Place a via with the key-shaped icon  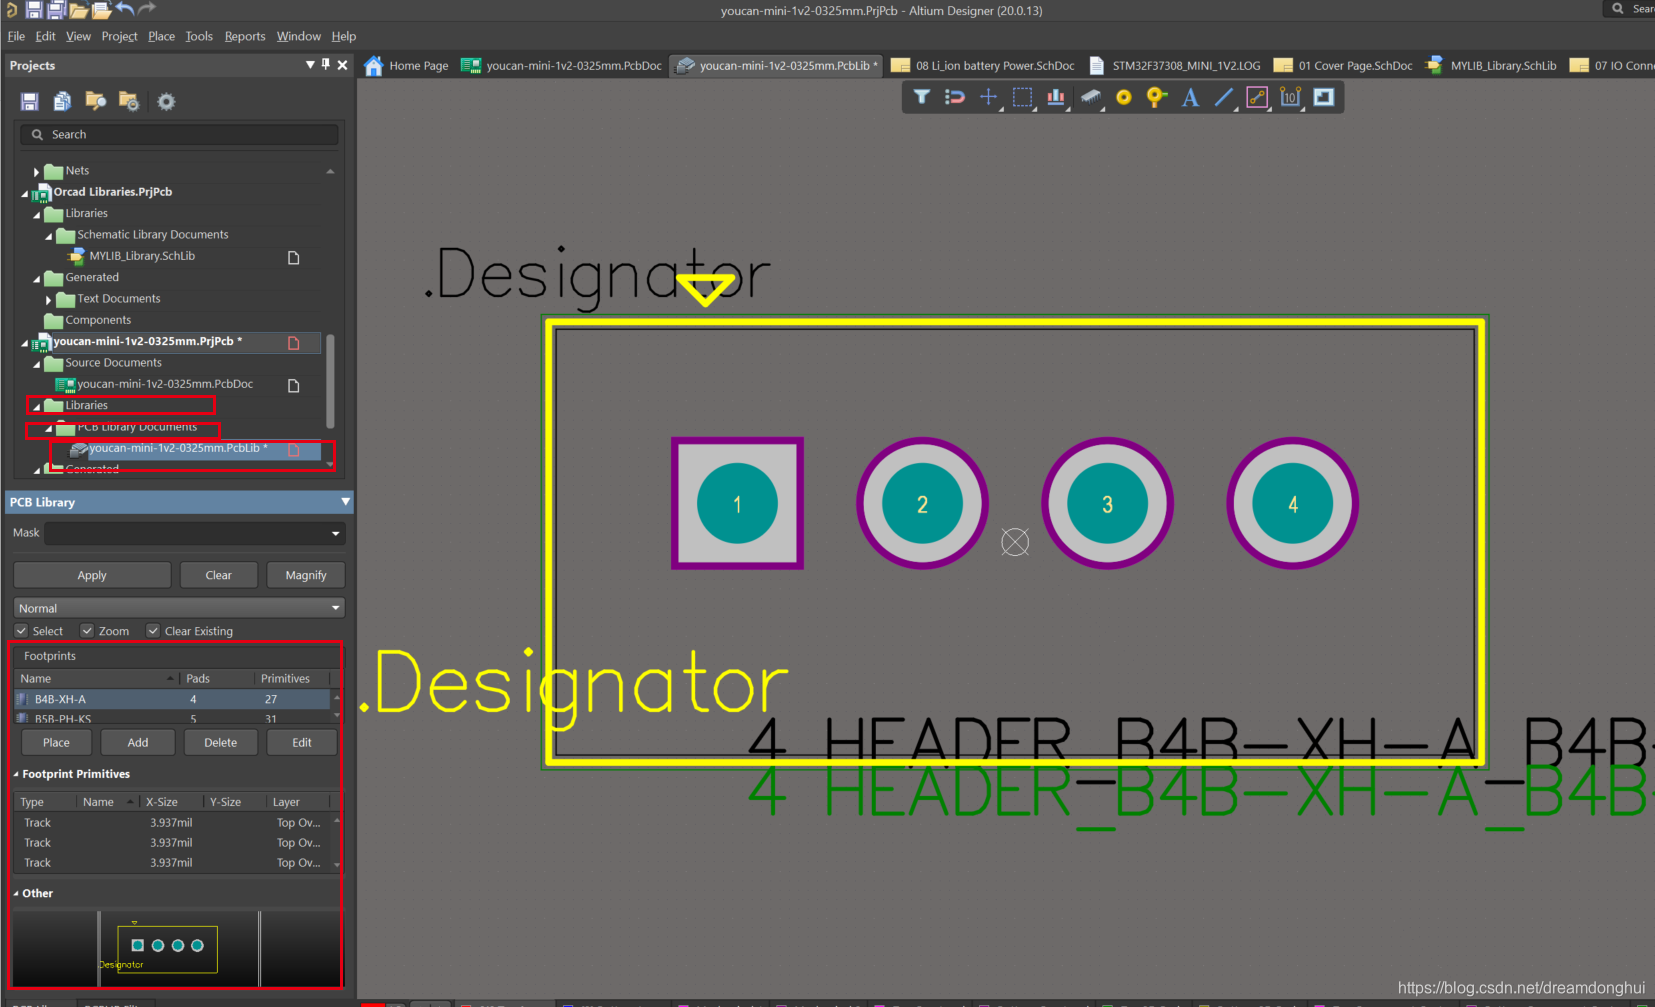pos(1157,97)
